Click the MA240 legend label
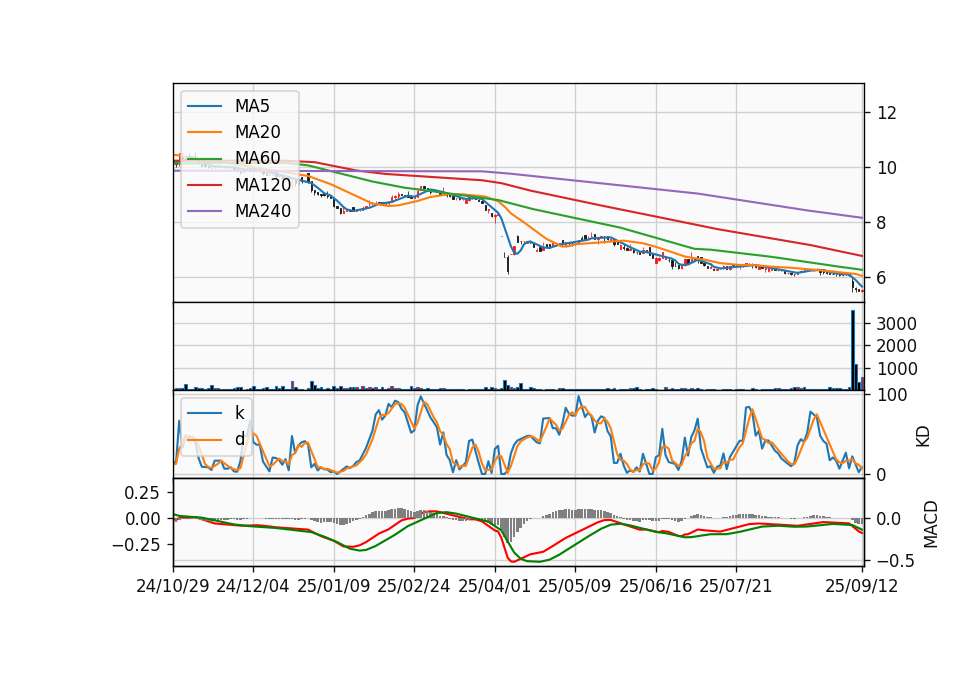This screenshot has height=690, width=960. tap(263, 211)
